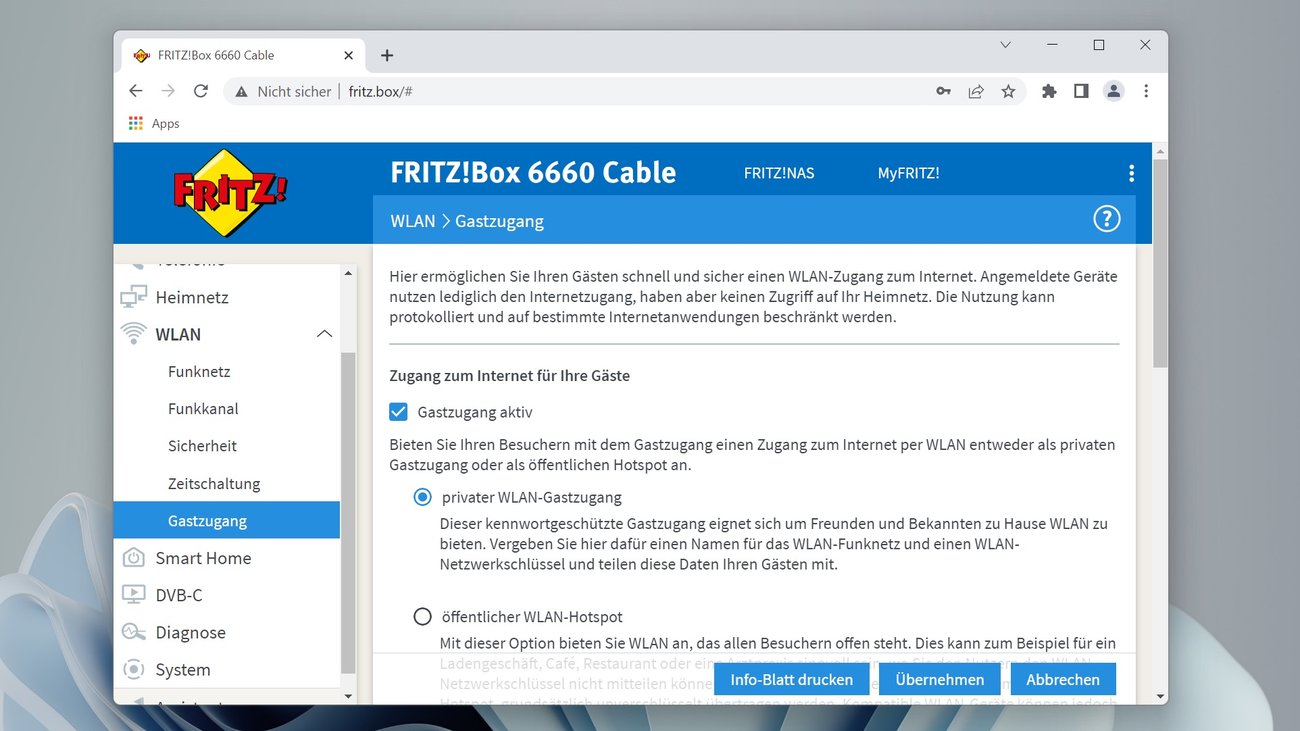The height and width of the screenshot is (731, 1300).
Task: Switch to FRITZ!NAS
Action: click(779, 172)
